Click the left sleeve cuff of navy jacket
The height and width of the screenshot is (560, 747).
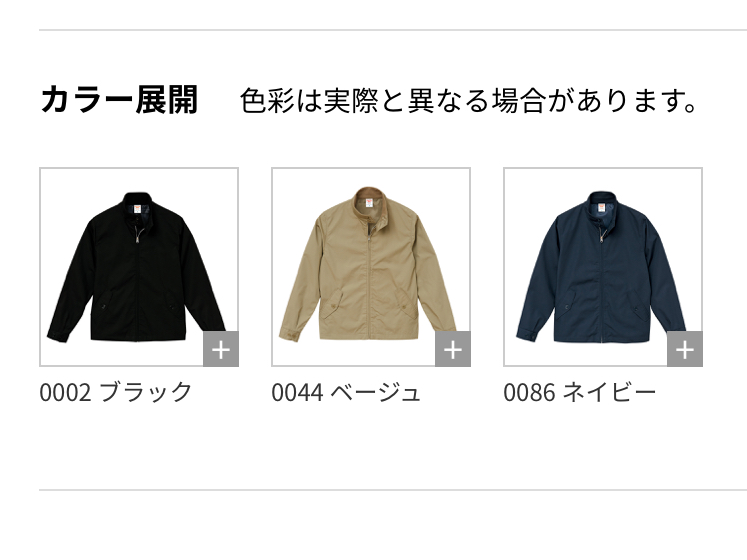526,333
